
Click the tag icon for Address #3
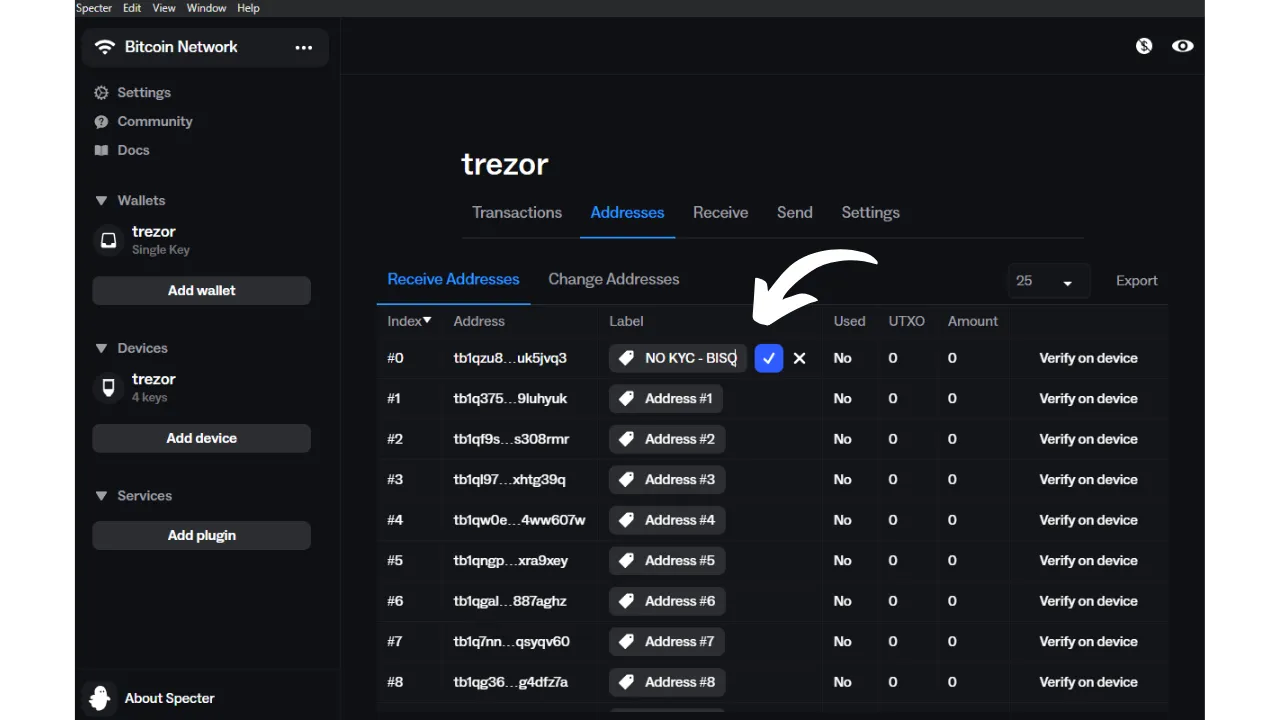point(627,480)
